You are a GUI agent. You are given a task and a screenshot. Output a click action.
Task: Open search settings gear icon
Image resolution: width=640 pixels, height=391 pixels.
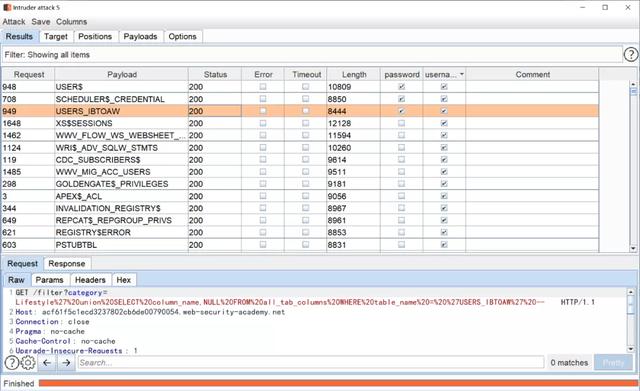tap(28, 362)
